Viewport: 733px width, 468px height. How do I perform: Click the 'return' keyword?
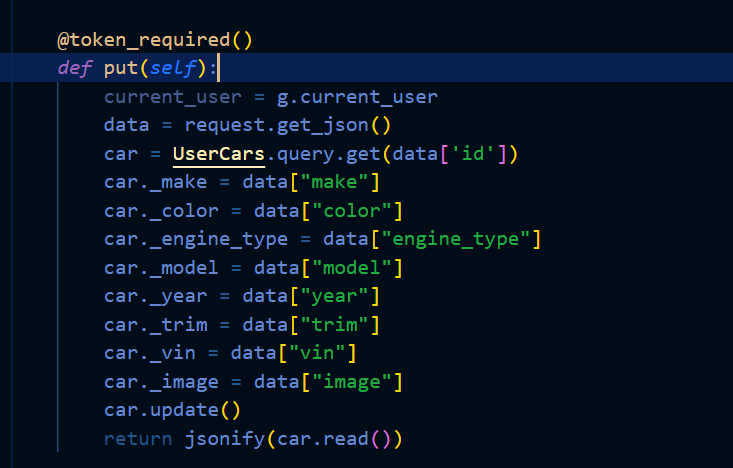click(138, 439)
